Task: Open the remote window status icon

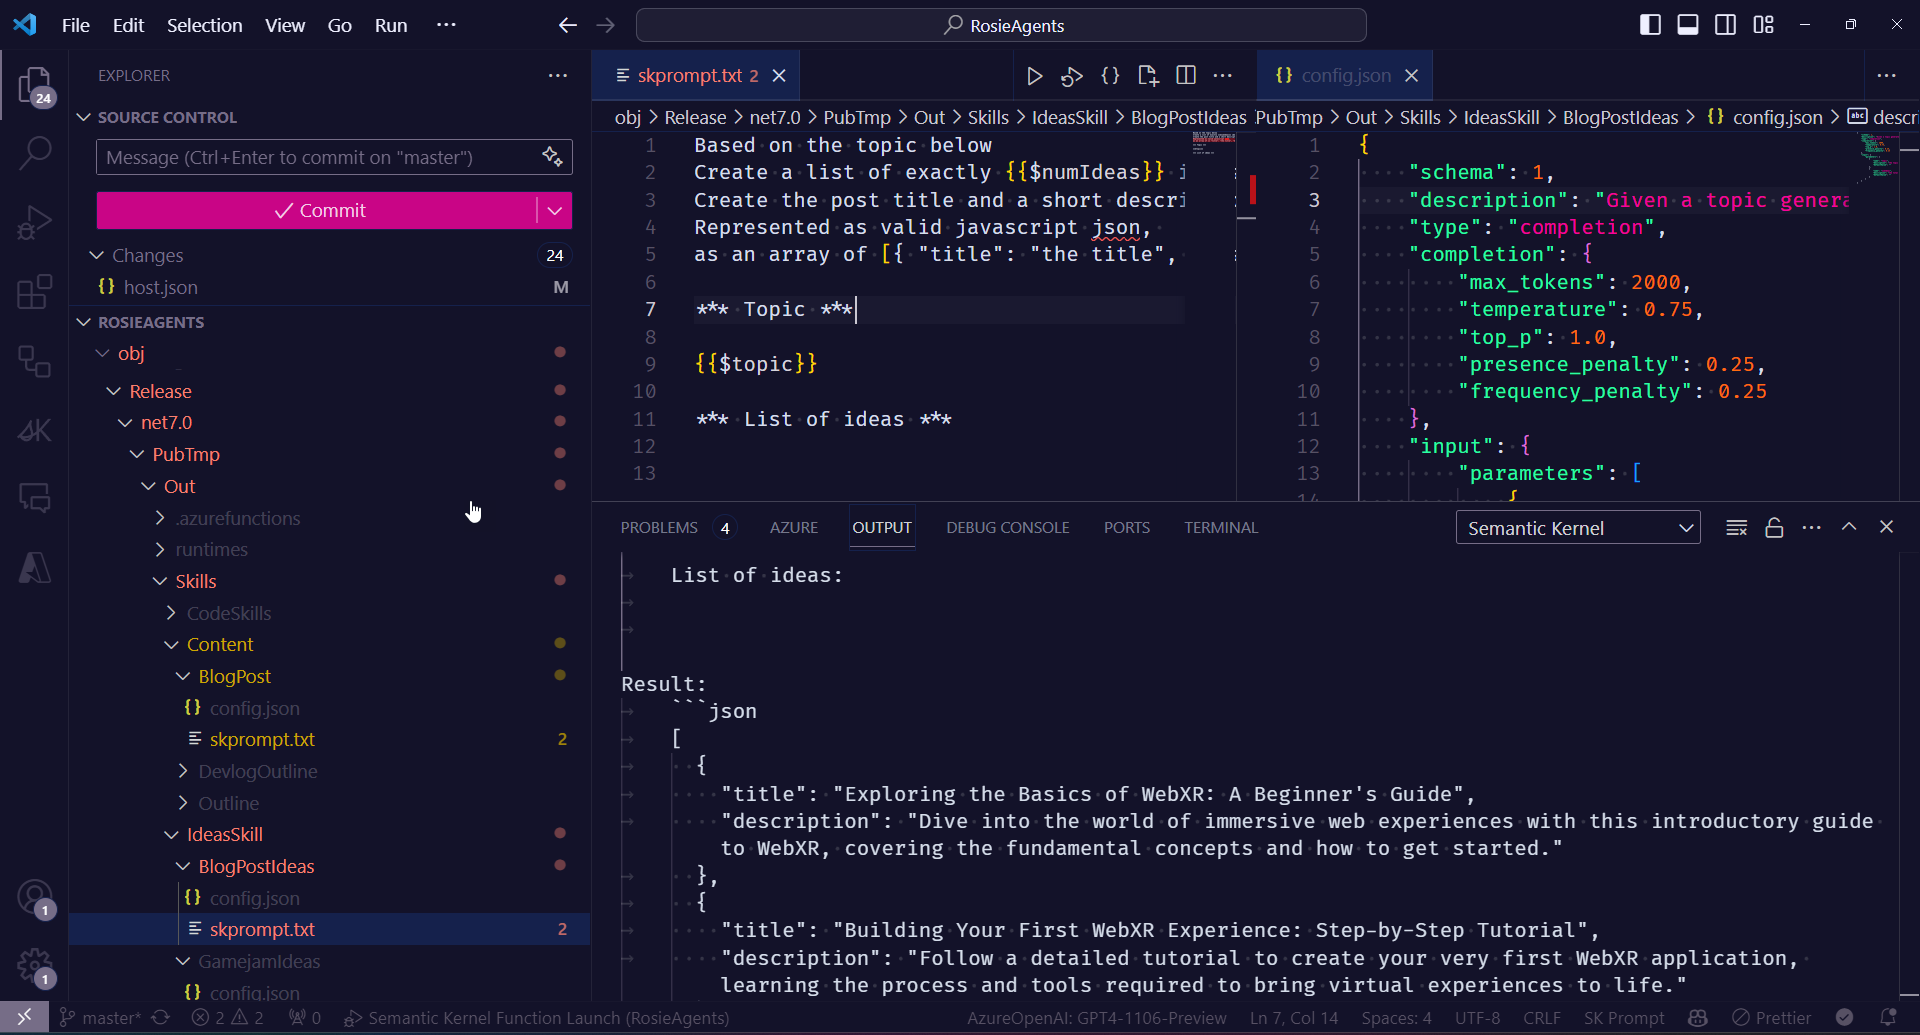Action: 24,1018
